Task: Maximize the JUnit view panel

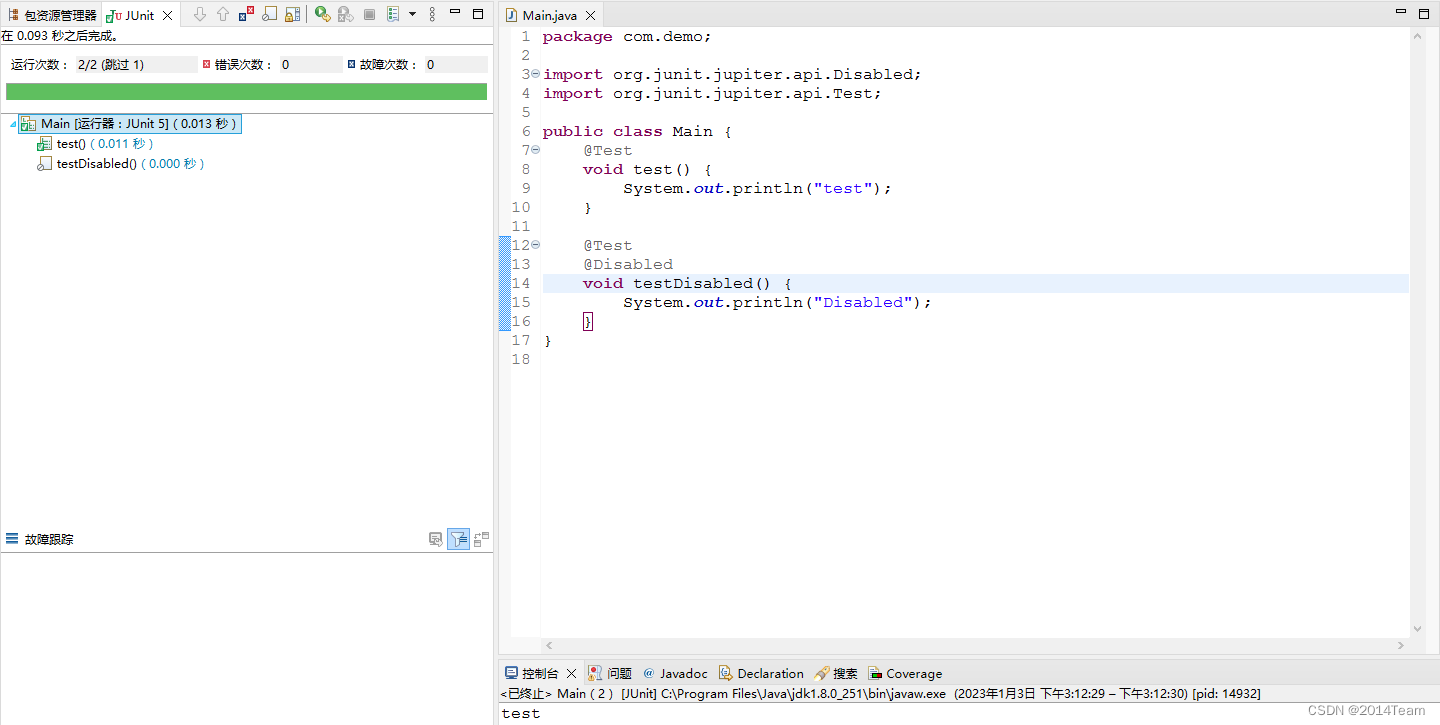Action: click(x=478, y=13)
